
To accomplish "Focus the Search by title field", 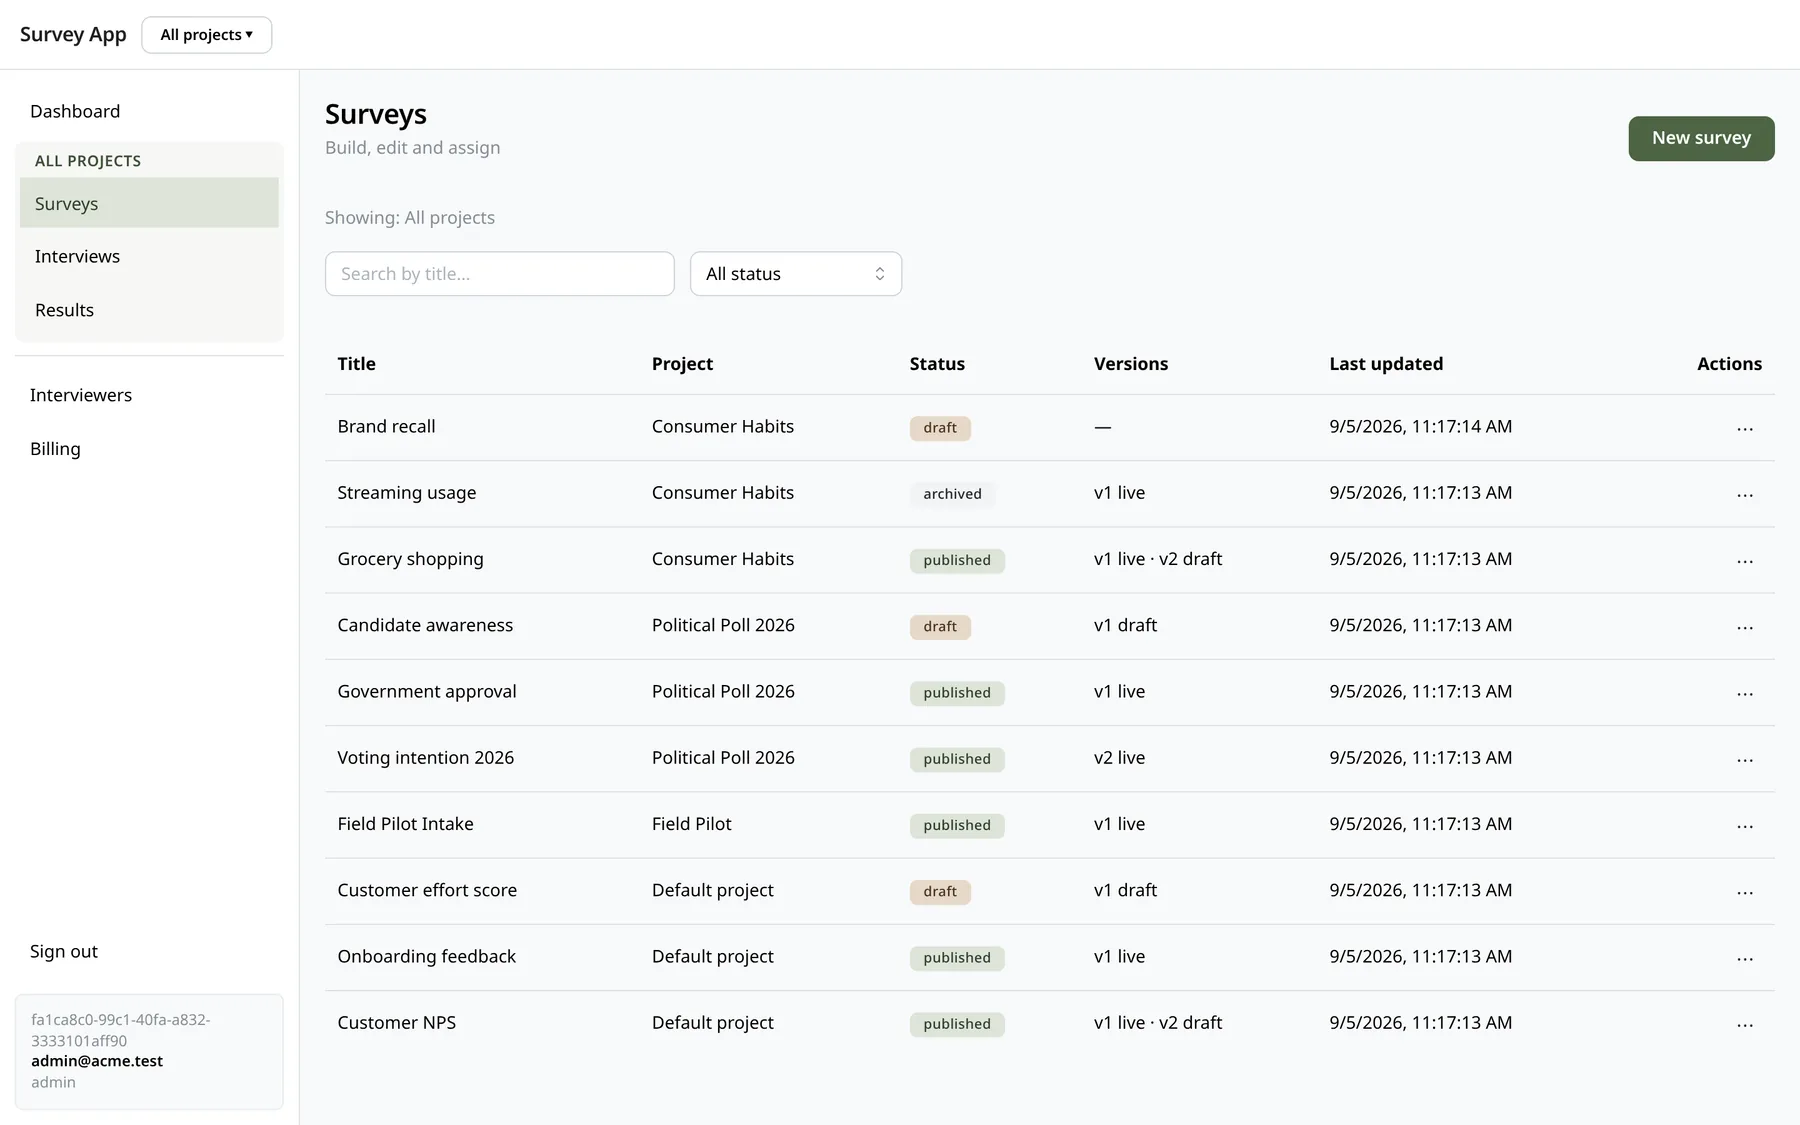I will 500,274.
